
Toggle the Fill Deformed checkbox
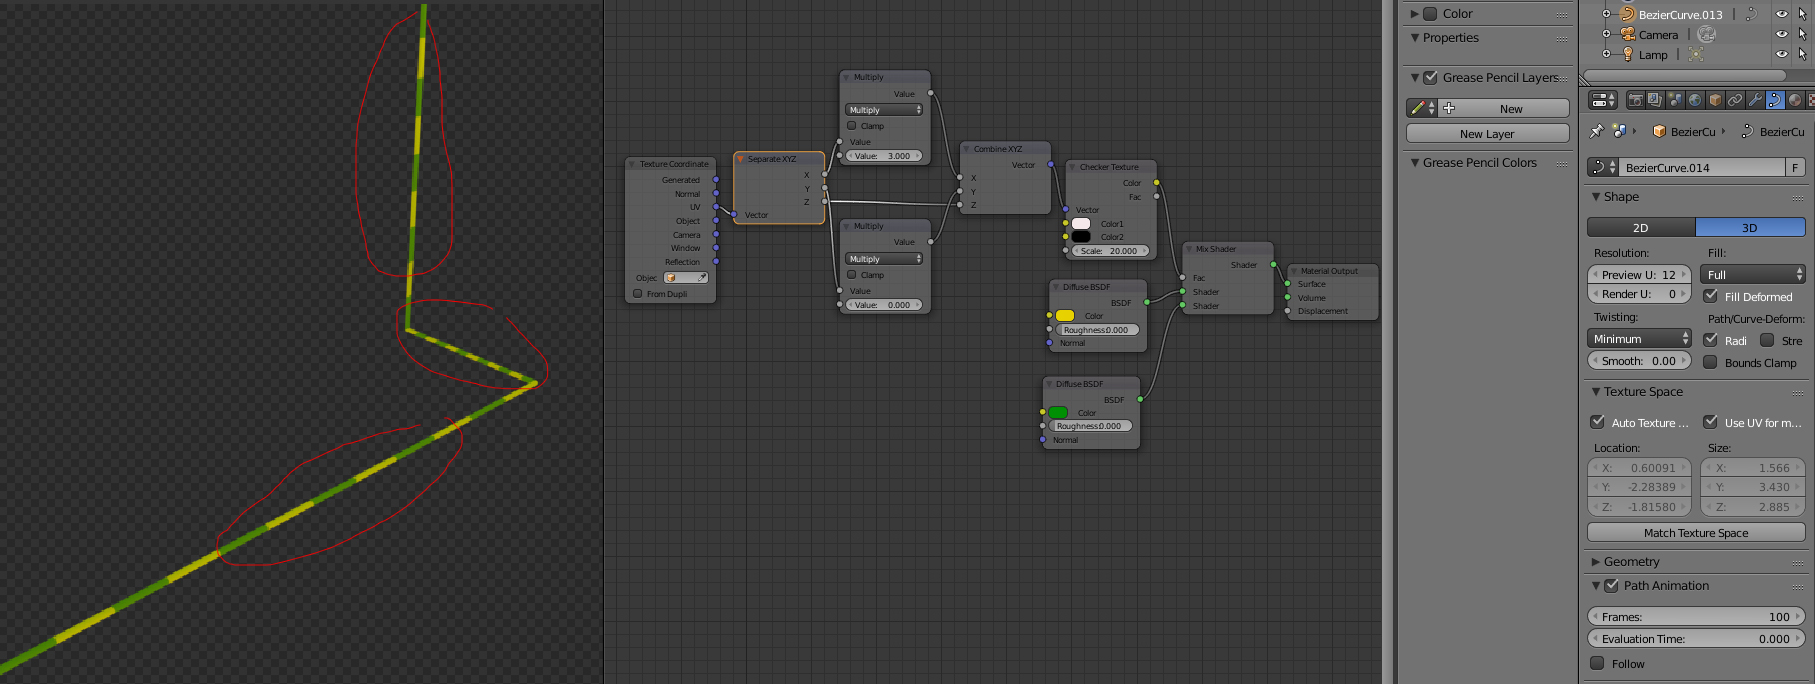1711,296
